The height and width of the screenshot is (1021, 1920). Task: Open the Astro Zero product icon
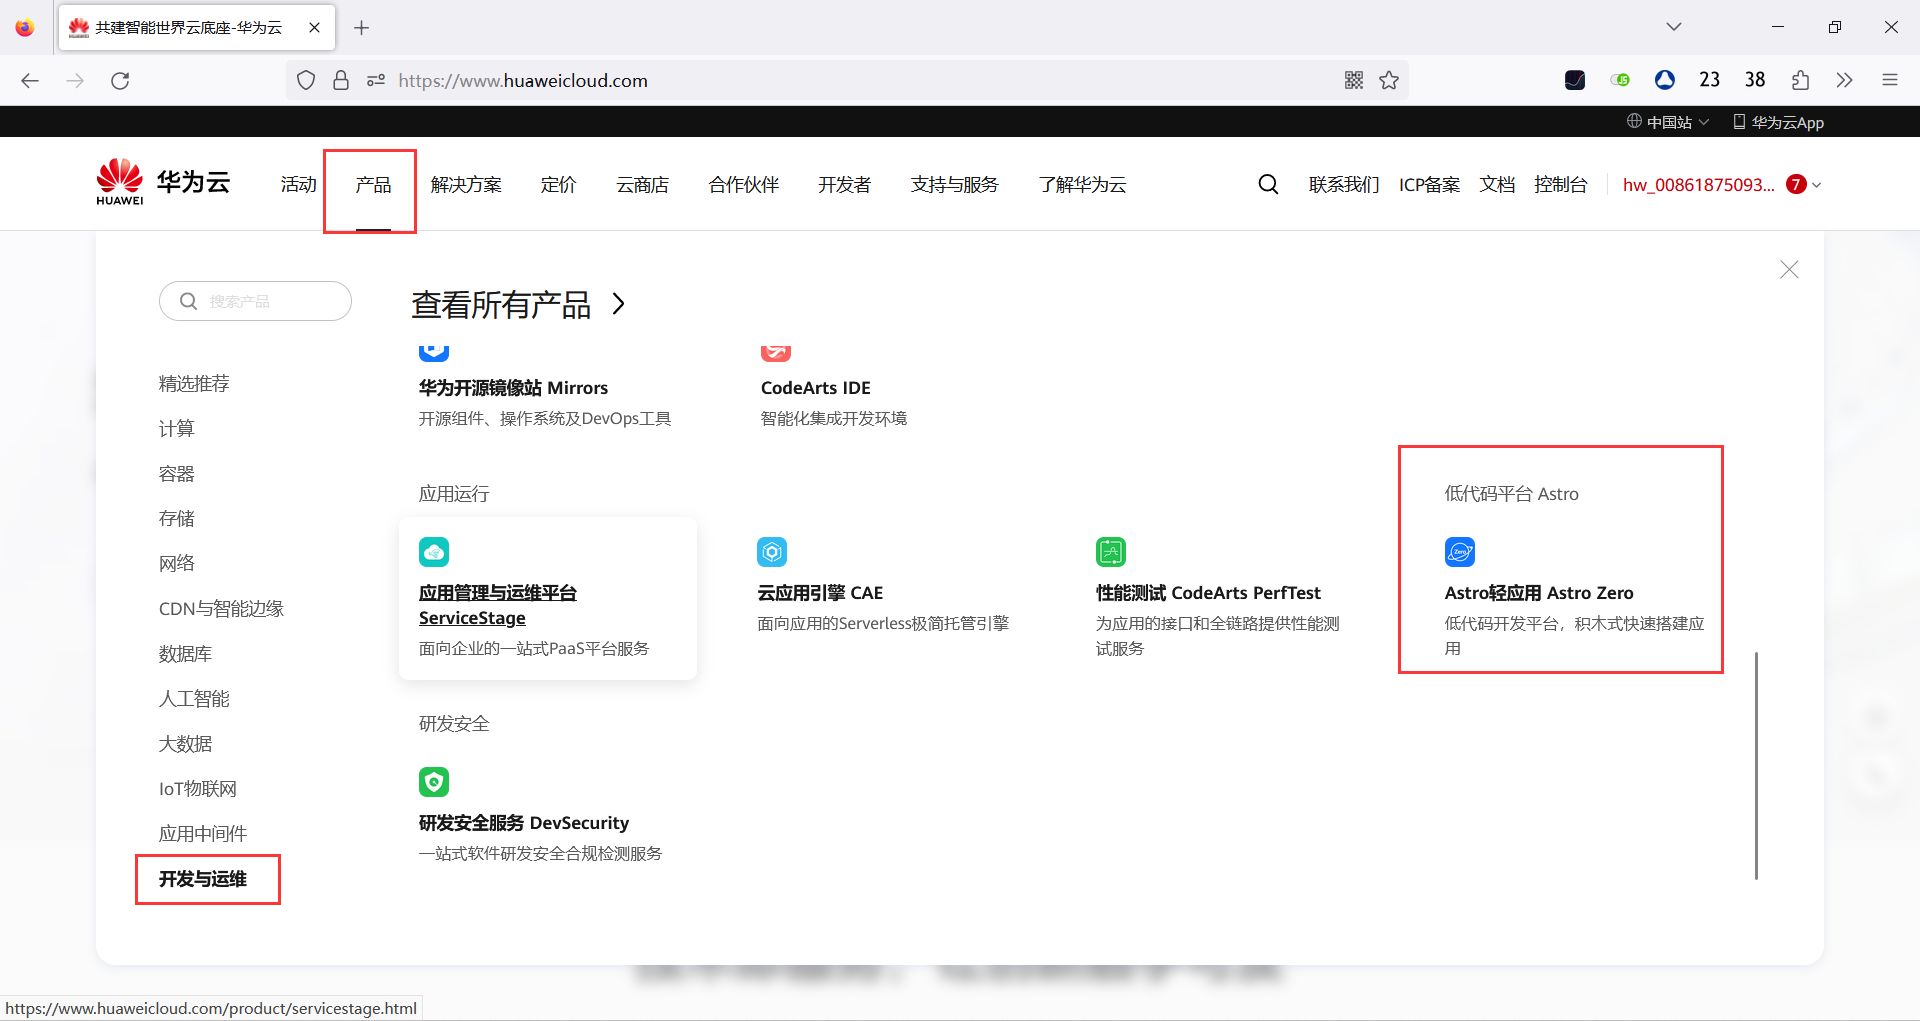tap(1459, 551)
